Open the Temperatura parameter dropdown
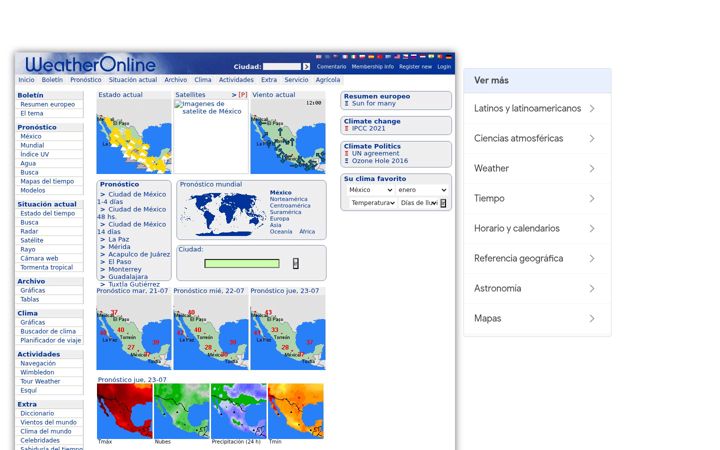This screenshot has height=450, width=720. pos(372,202)
